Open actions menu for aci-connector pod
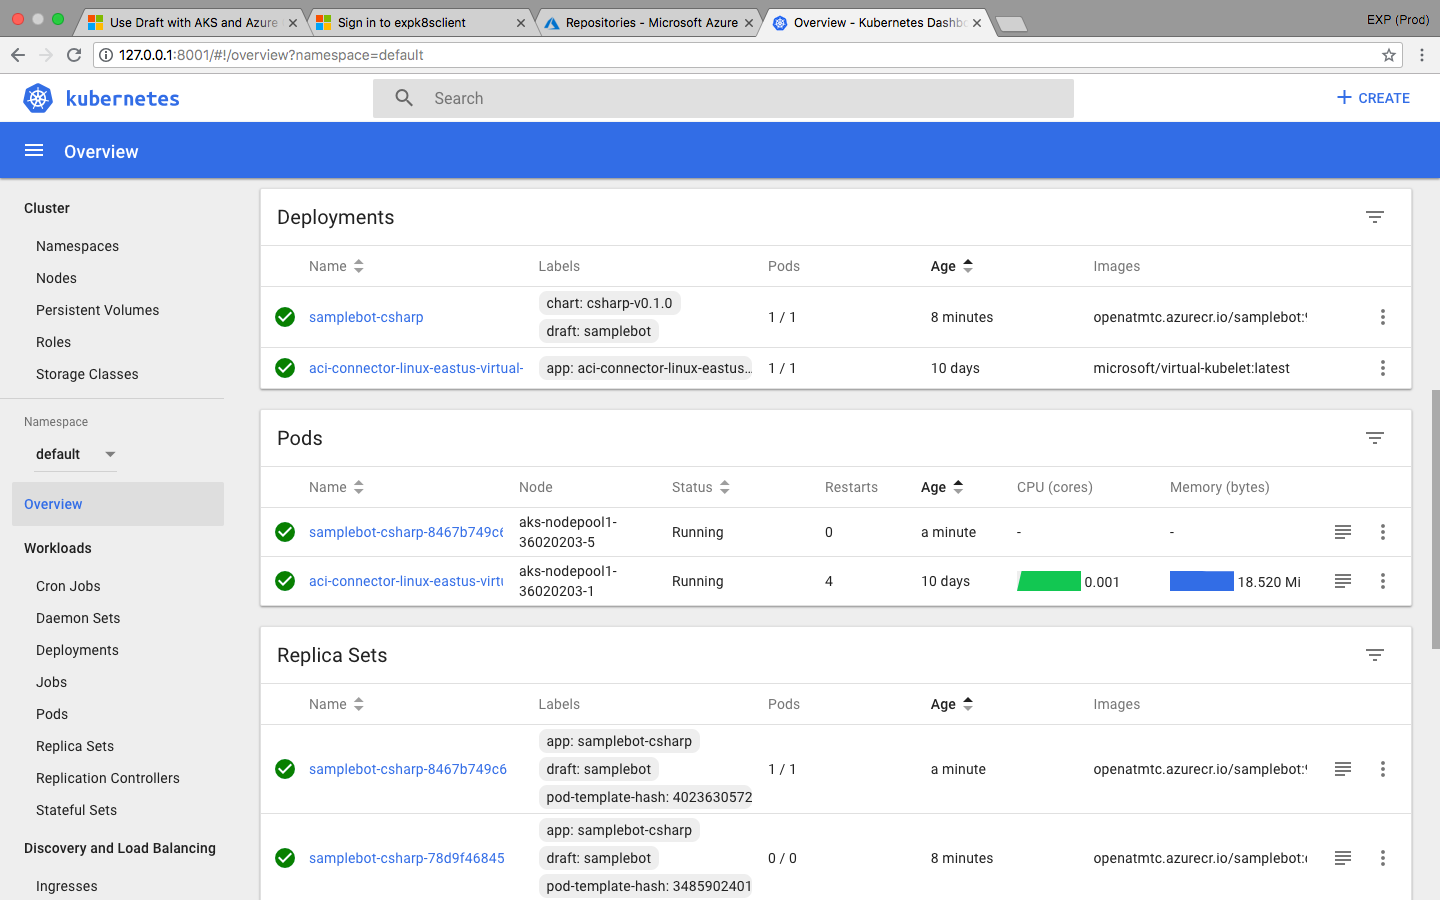 [x=1383, y=581]
